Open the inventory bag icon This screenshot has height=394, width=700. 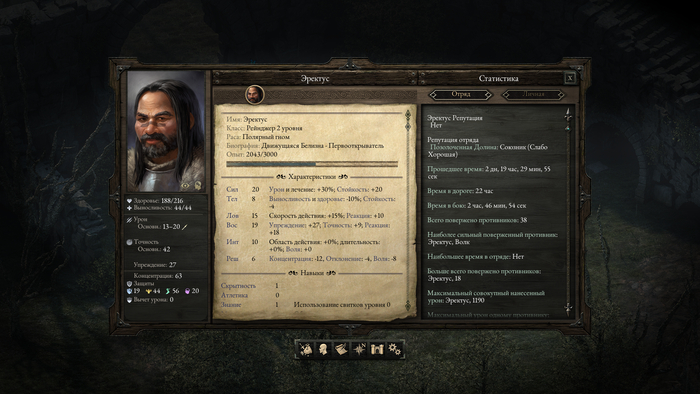click(x=306, y=349)
